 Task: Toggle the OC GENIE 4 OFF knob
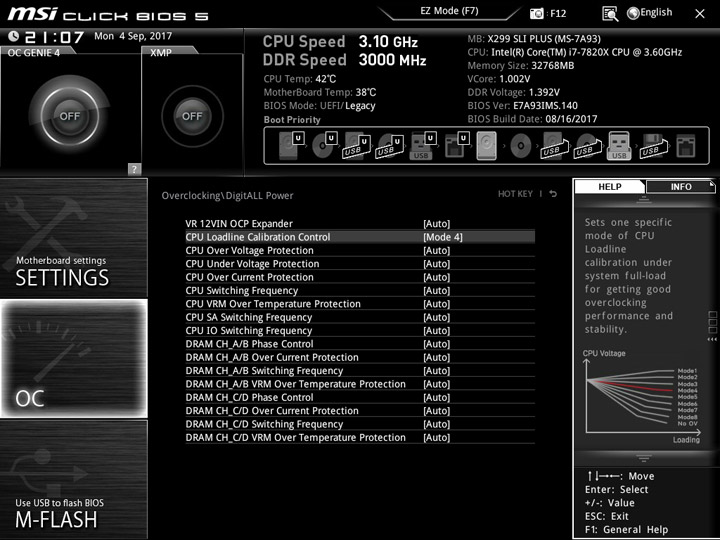(x=70, y=116)
